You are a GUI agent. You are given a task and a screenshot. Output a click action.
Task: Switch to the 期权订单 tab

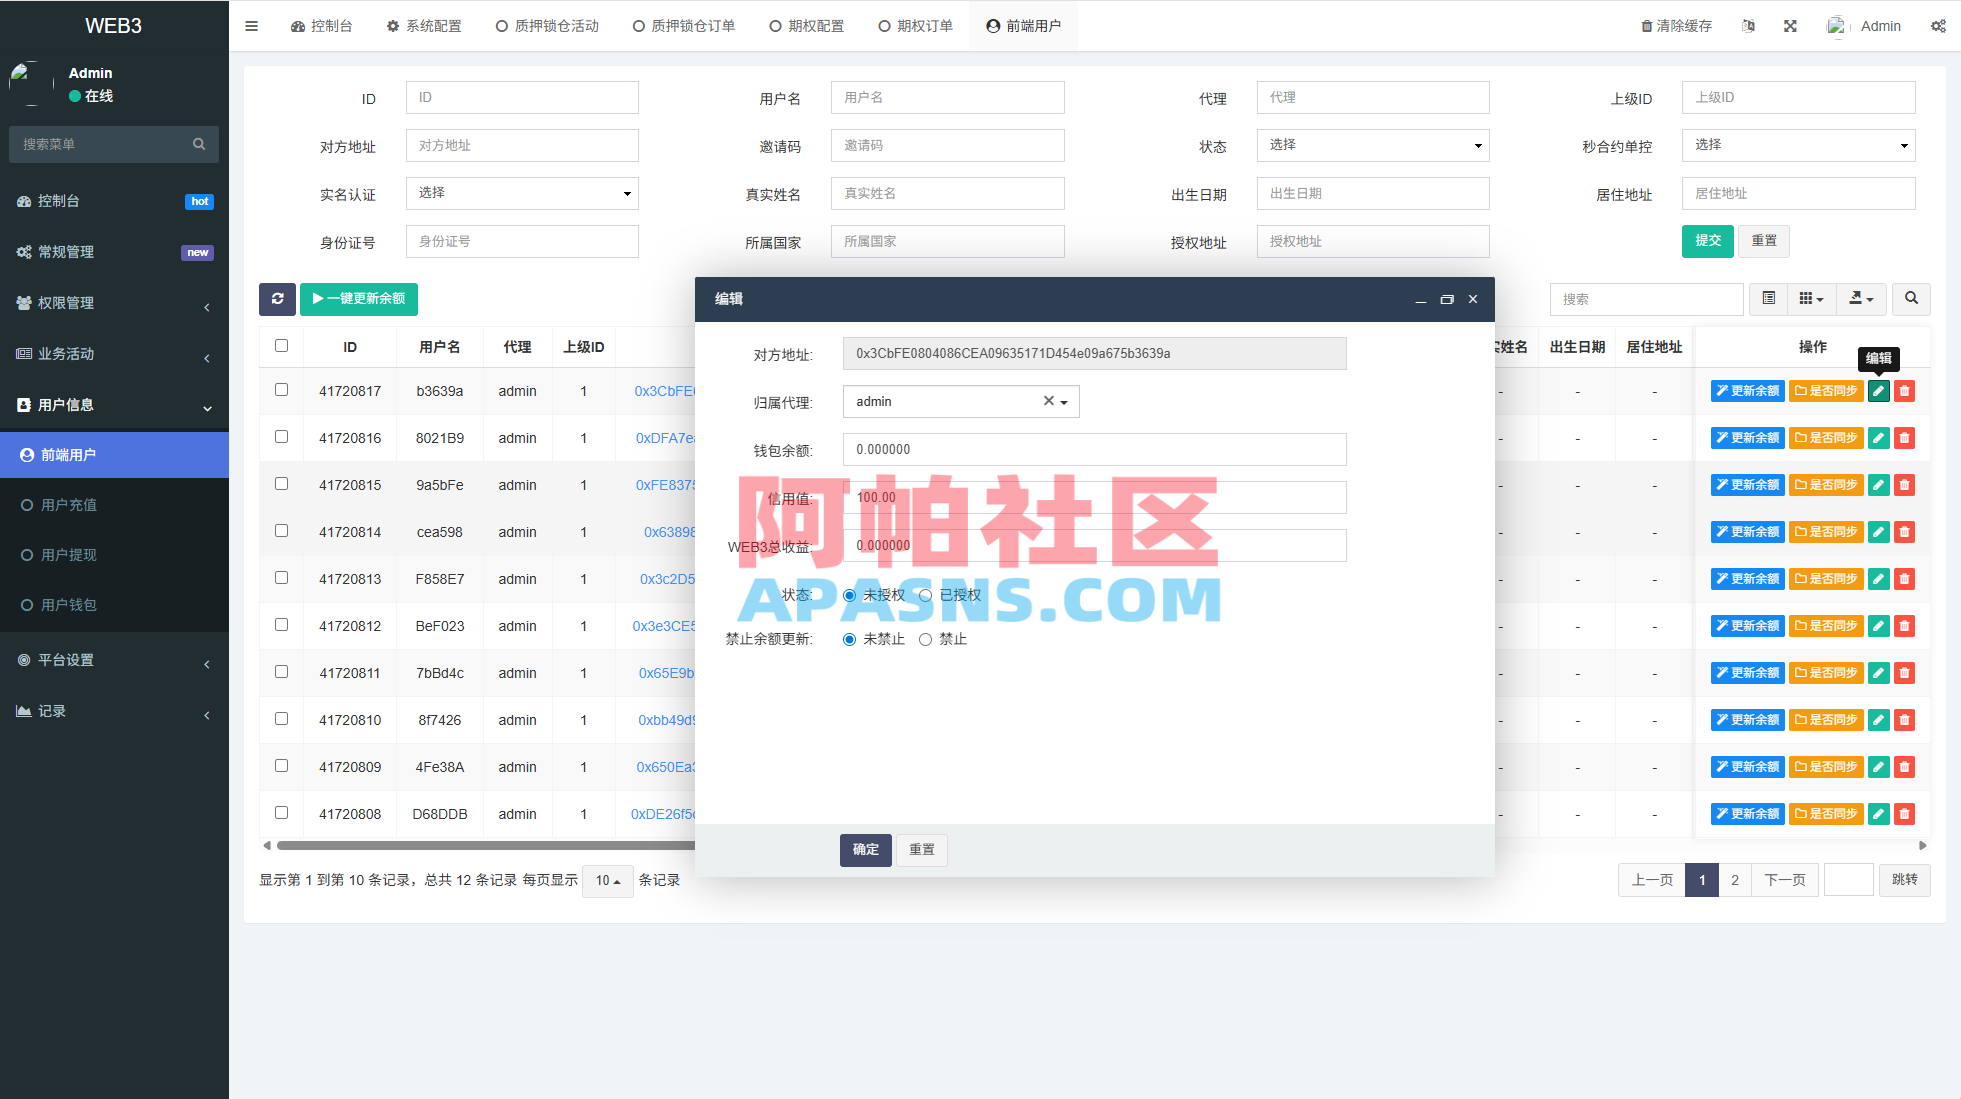(x=915, y=26)
